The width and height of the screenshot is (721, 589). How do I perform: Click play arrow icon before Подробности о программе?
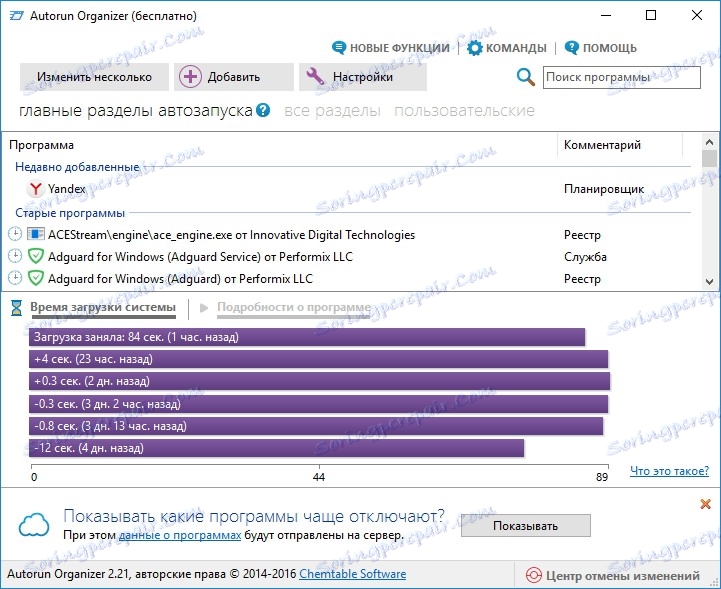204,308
